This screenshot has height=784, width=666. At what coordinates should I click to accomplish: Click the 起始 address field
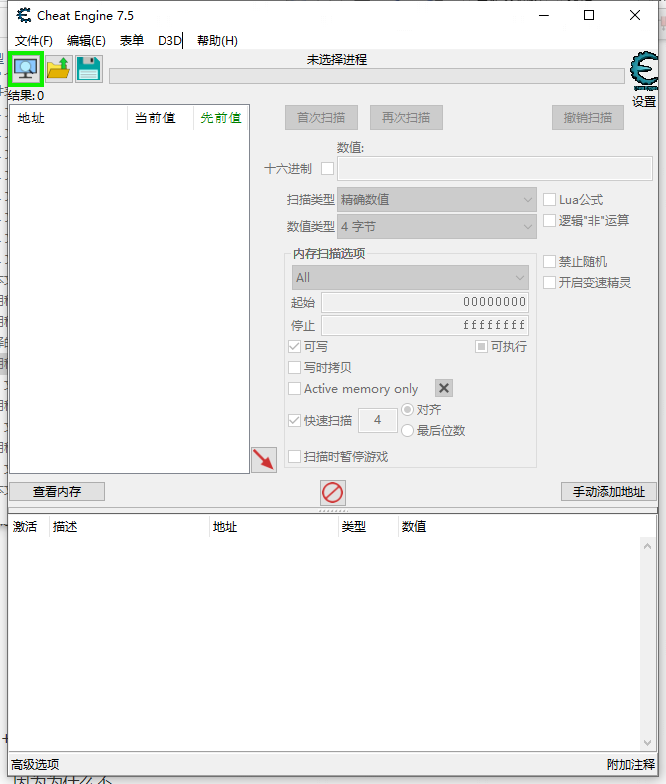[x=424, y=302]
